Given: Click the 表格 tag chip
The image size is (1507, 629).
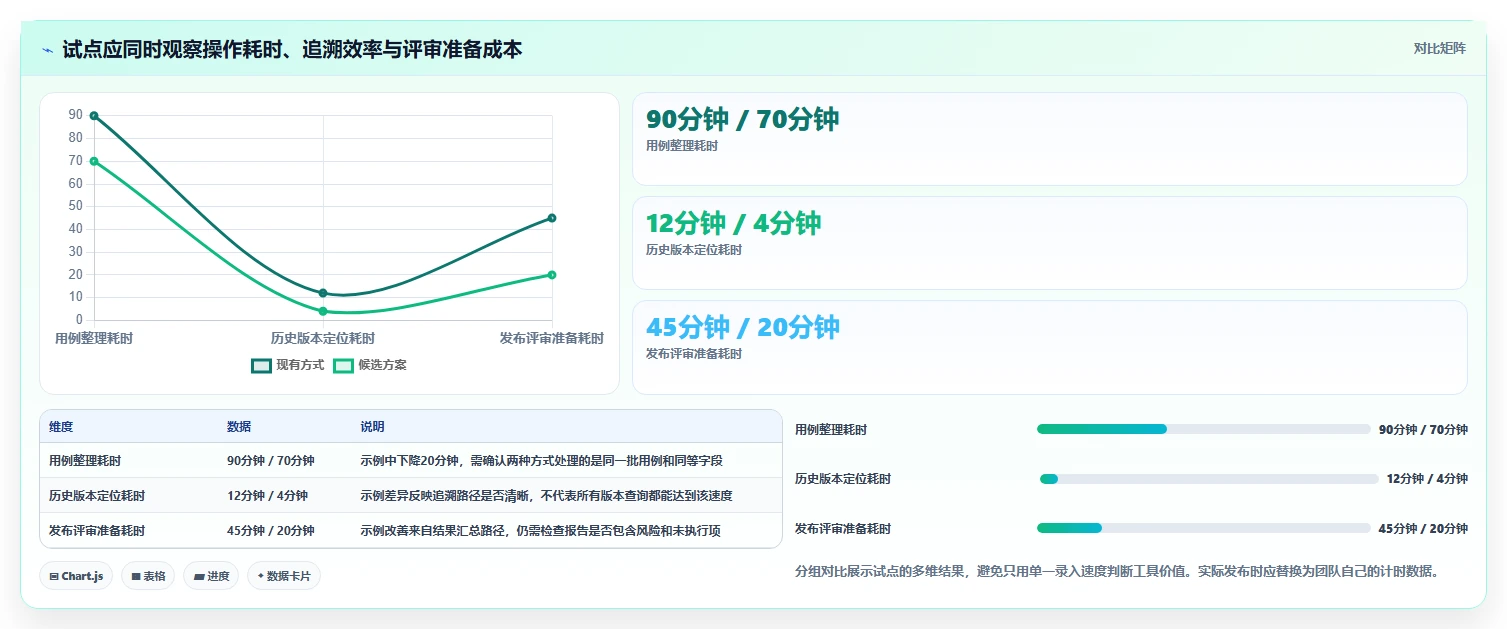Looking at the screenshot, I should point(148,576).
